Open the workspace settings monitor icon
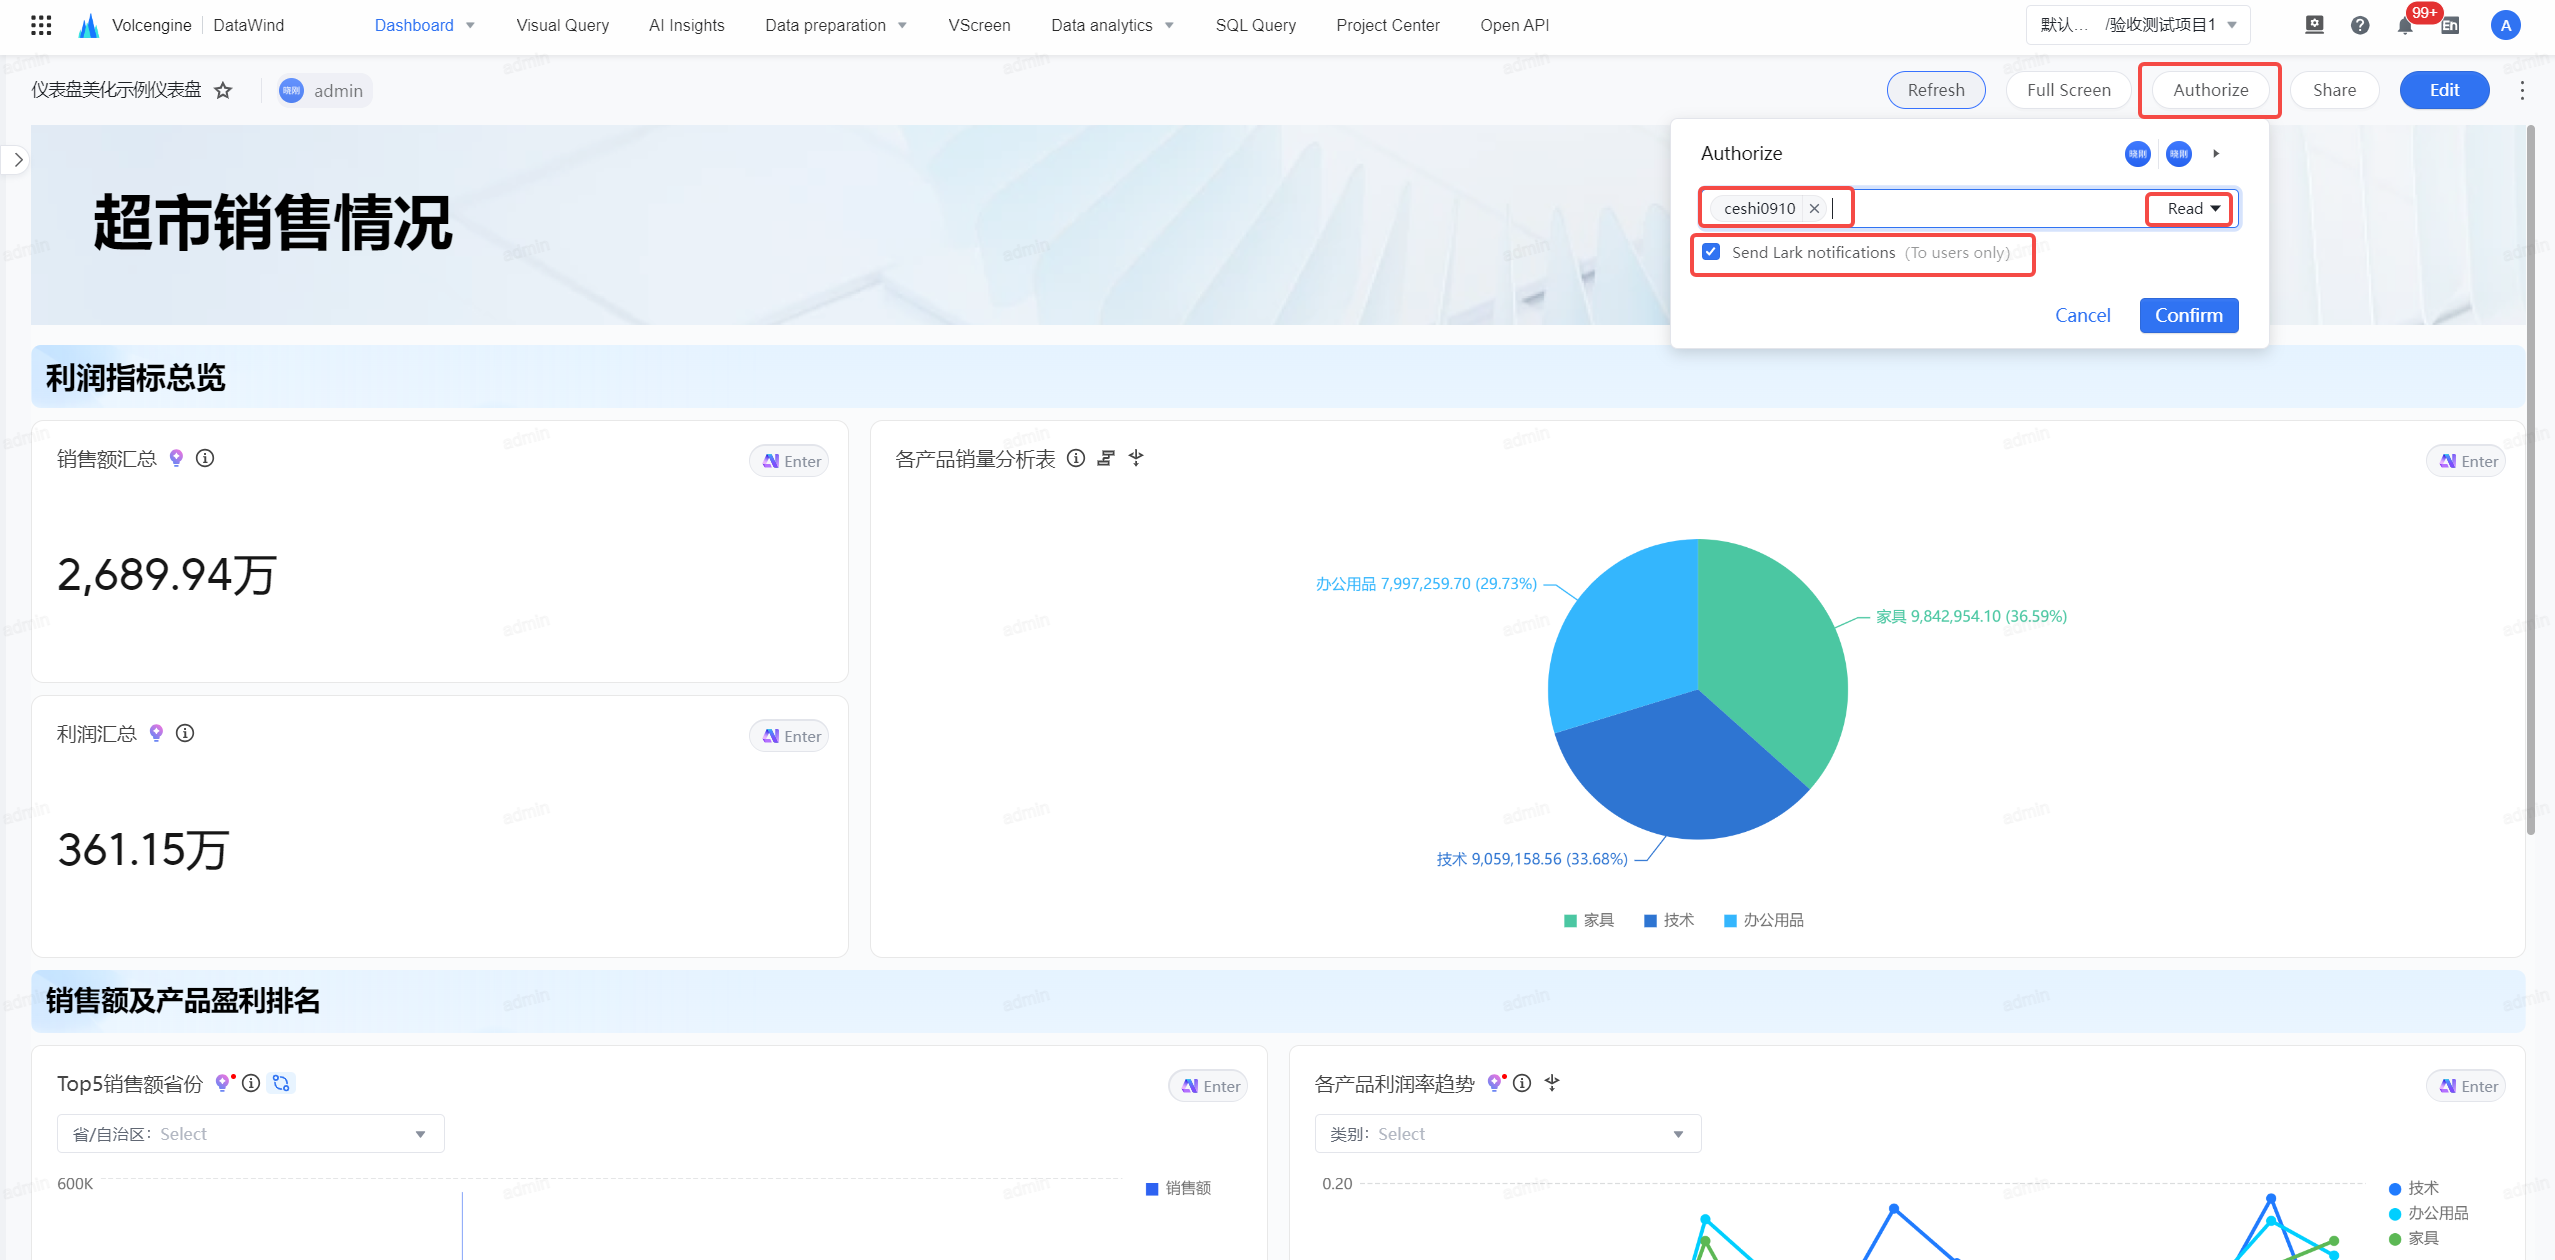Image resolution: width=2555 pixels, height=1260 pixels. pos(2314,25)
